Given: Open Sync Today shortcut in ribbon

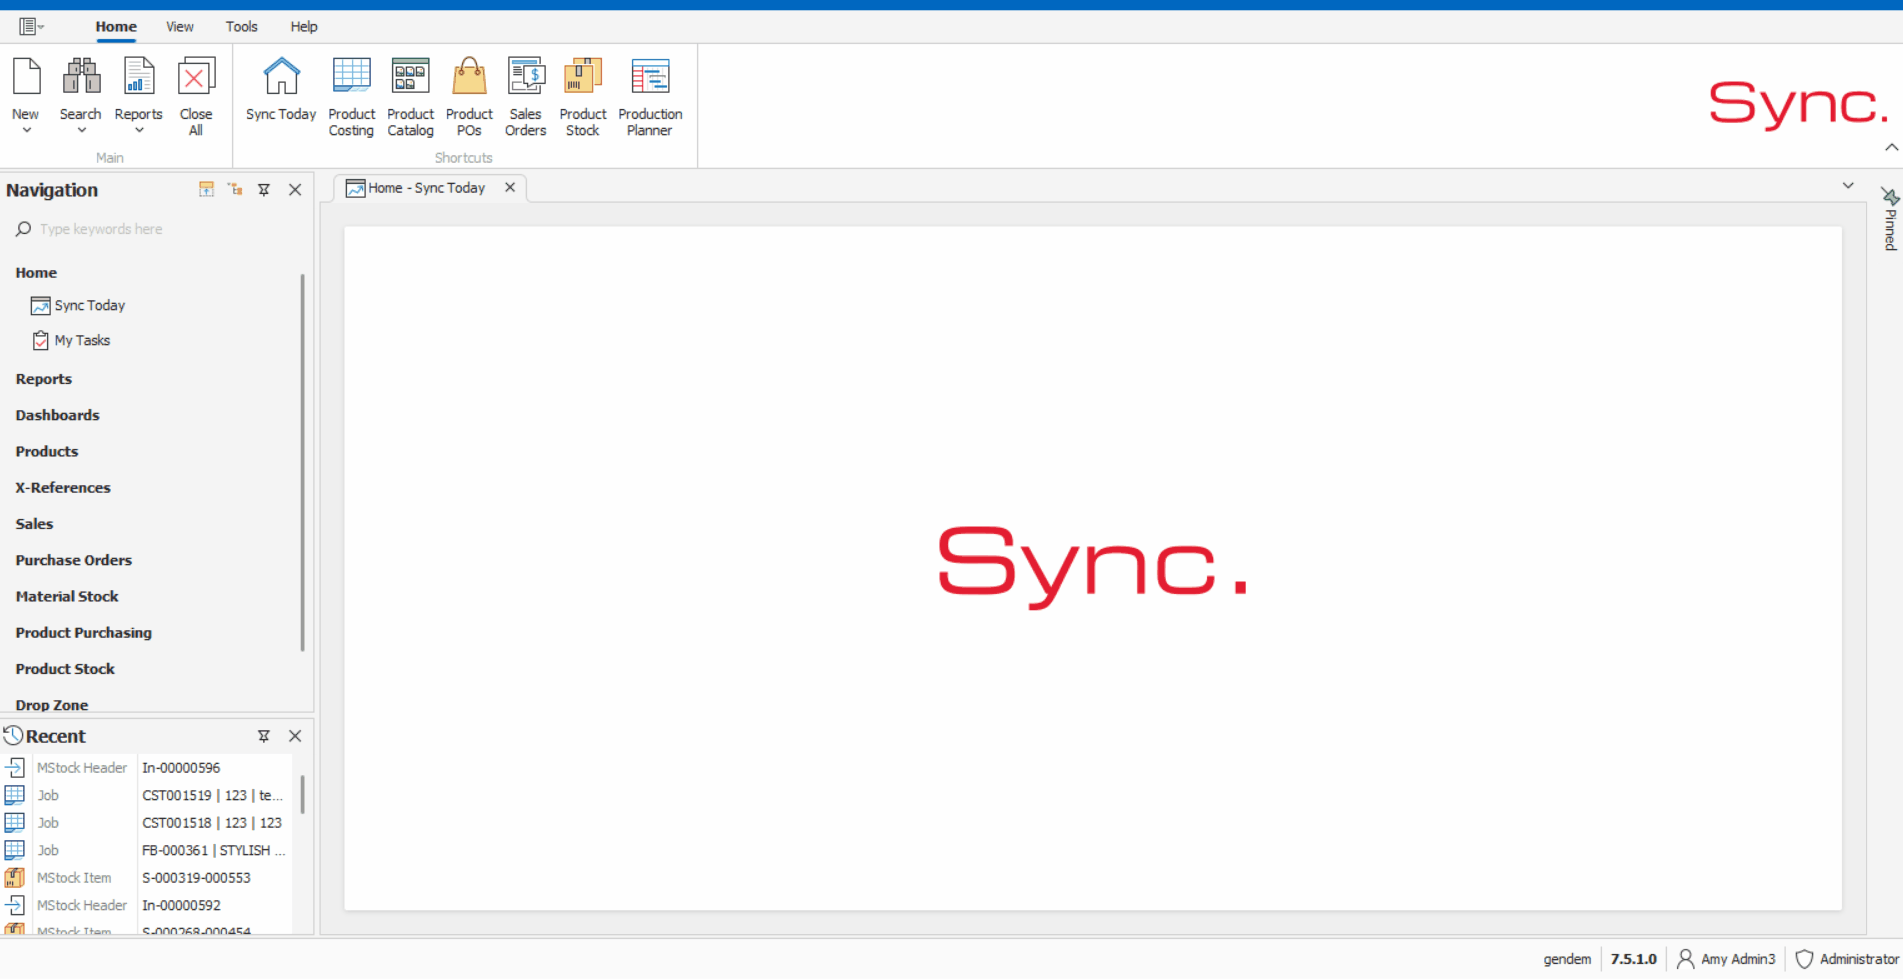Looking at the screenshot, I should pos(281,78).
